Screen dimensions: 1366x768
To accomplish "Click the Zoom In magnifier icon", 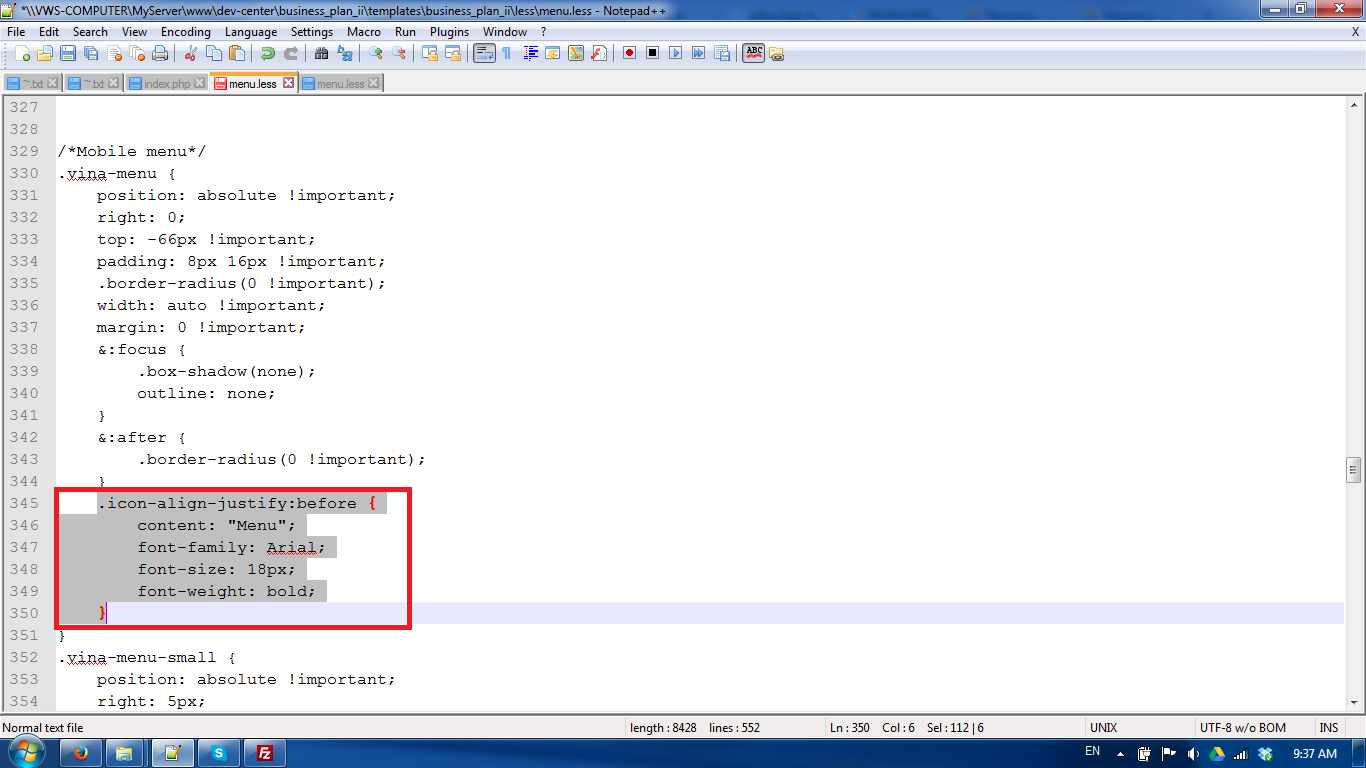I will click(376, 53).
